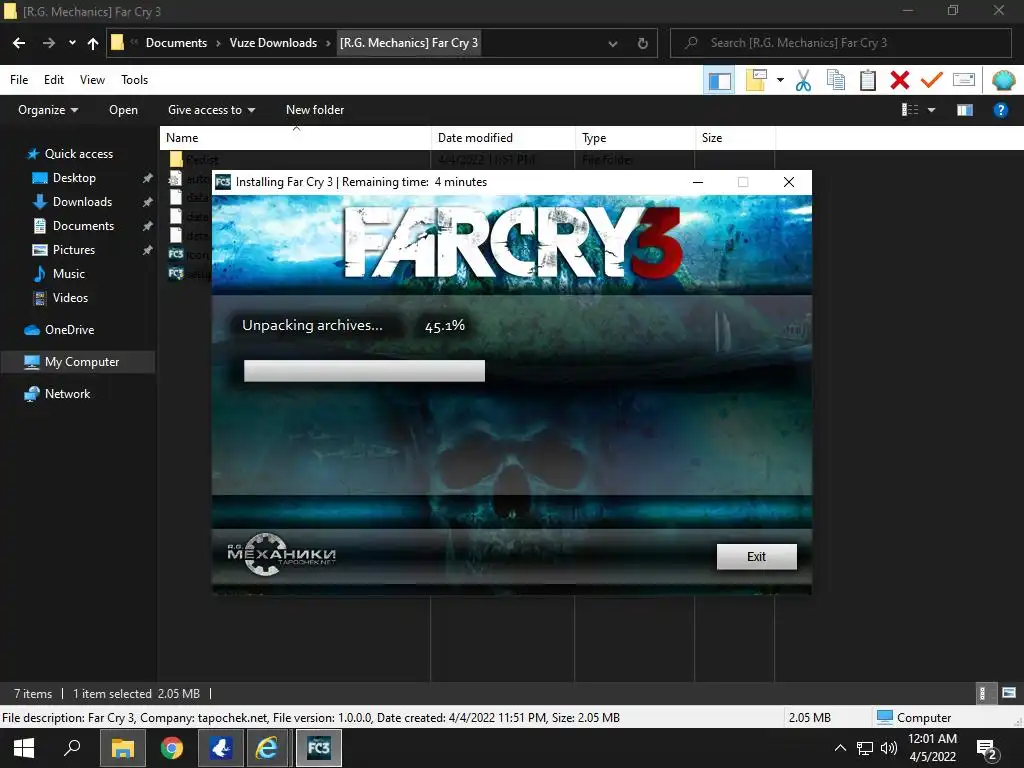This screenshot has width=1024, height=768.
Task: Sort by the Size column header
Action: pos(735,138)
